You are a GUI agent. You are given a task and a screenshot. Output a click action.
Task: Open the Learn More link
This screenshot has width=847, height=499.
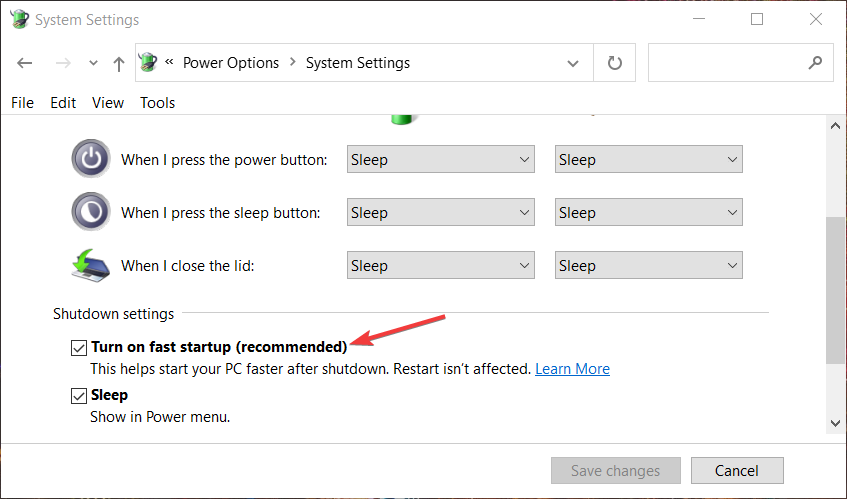[572, 369]
